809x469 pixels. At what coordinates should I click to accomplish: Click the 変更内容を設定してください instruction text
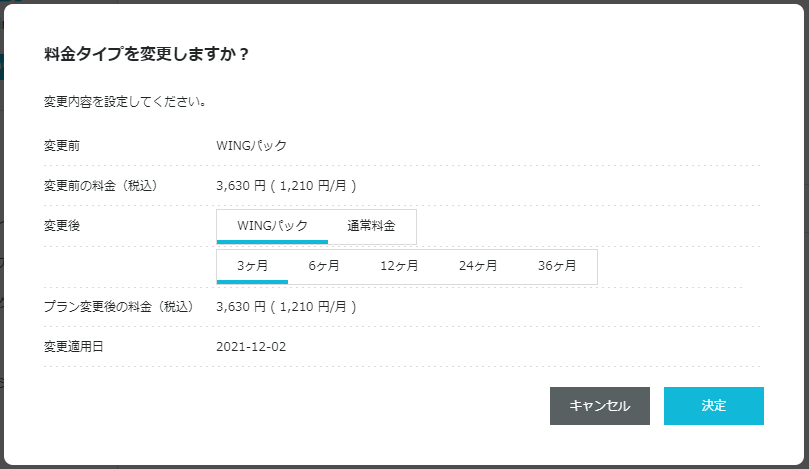[125, 102]
